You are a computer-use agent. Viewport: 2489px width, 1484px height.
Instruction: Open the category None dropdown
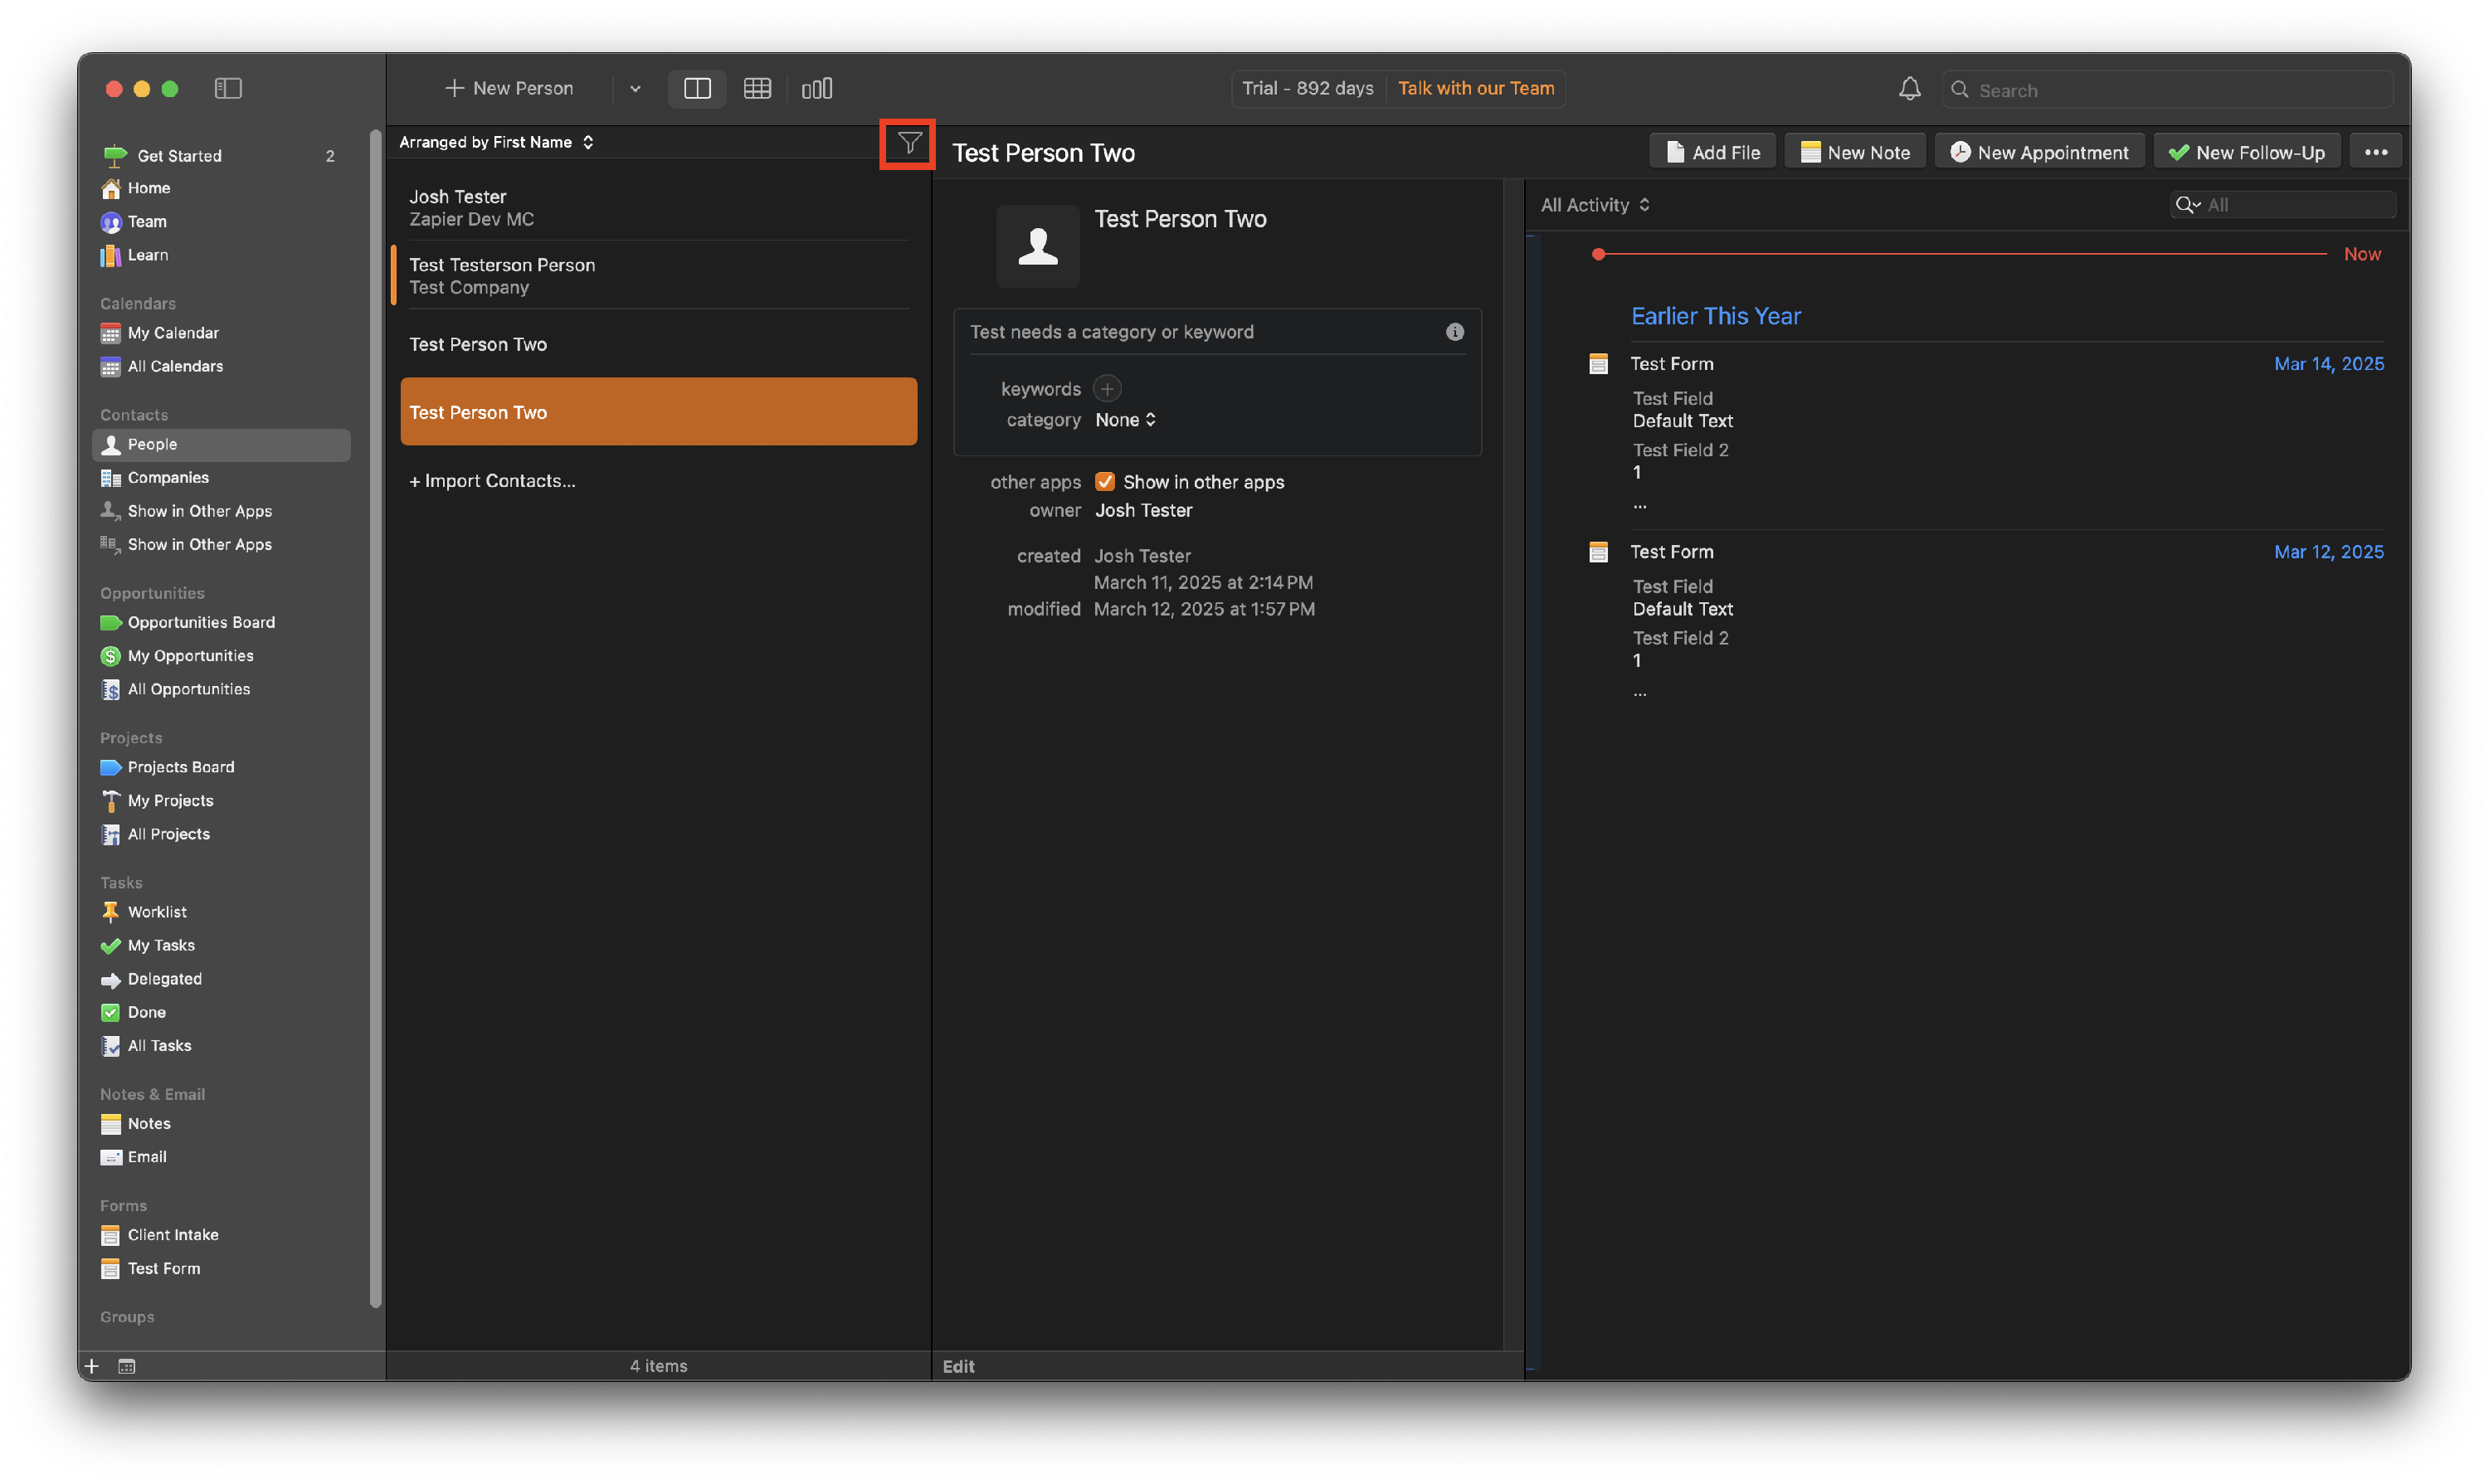(1125, 420)
